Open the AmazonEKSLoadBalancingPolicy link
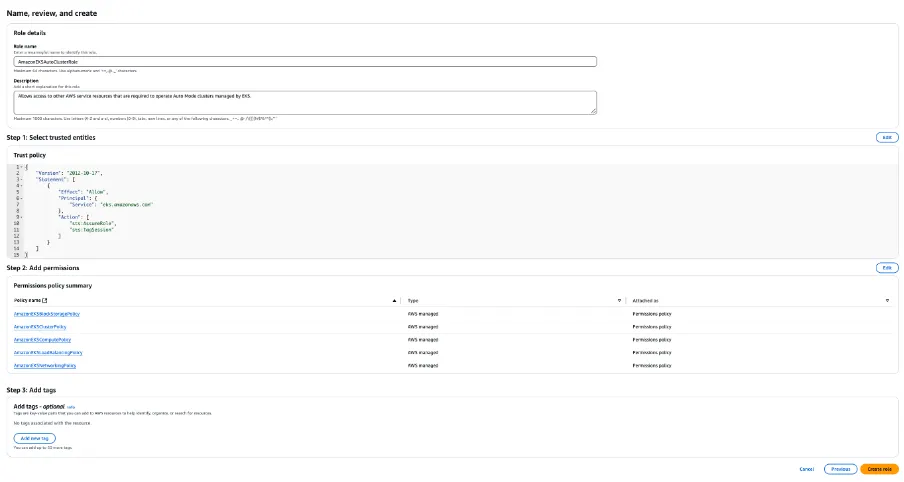 click(x=48, y=353)
